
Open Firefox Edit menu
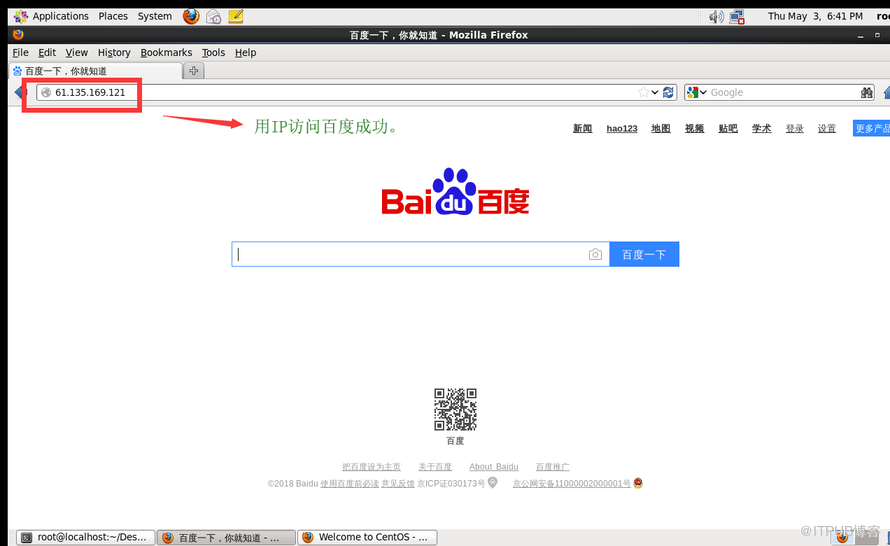pos(47,52)
